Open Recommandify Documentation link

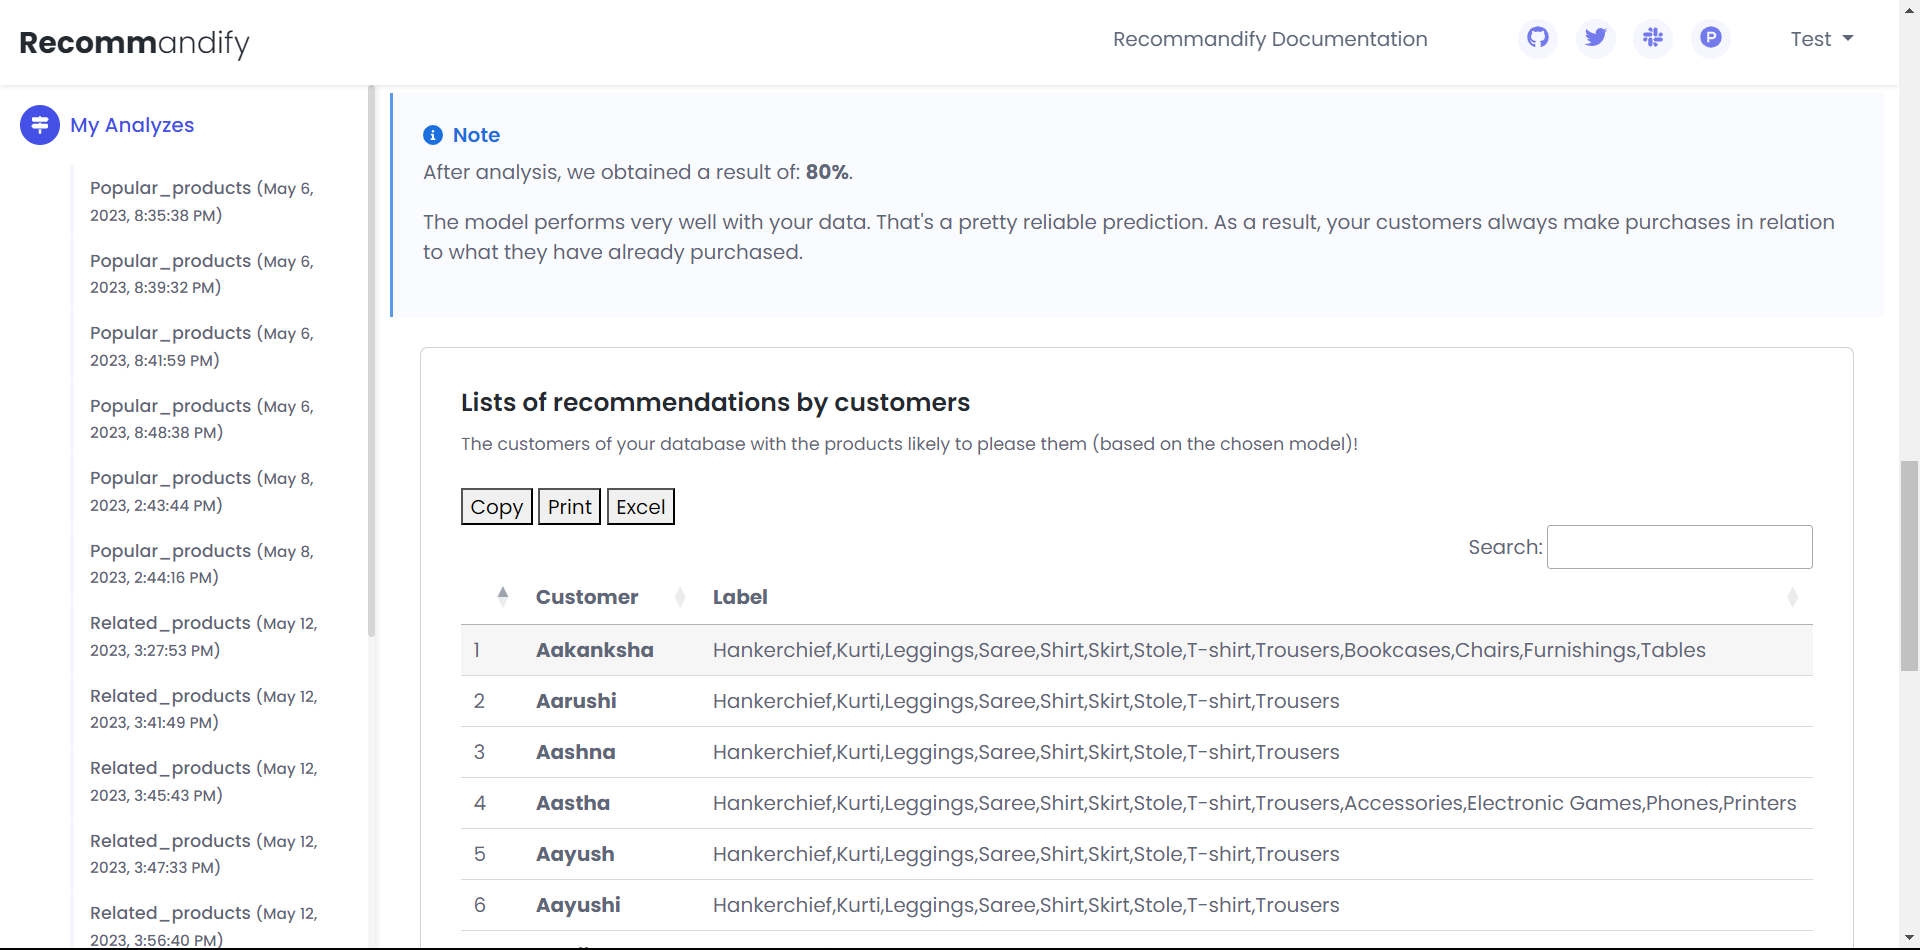(x=1270, y=39)
